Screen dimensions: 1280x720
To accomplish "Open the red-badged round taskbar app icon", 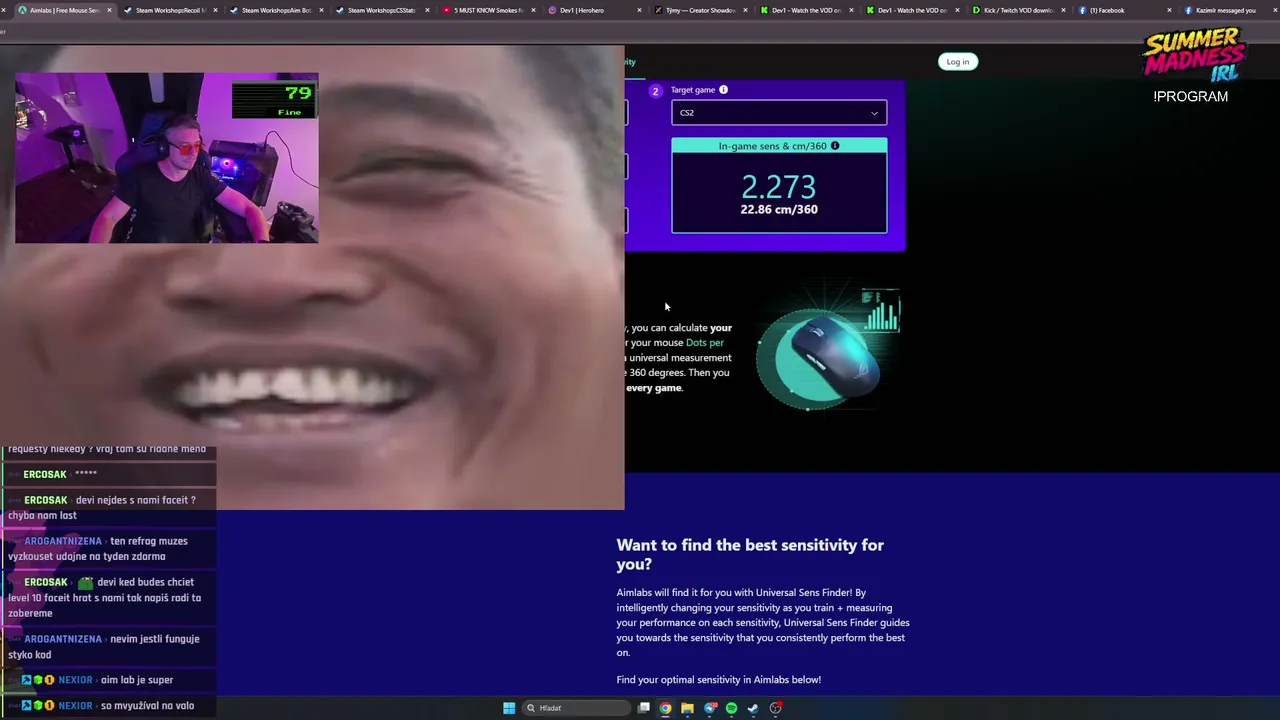I will pyautogui.click(x=775, y=708).
